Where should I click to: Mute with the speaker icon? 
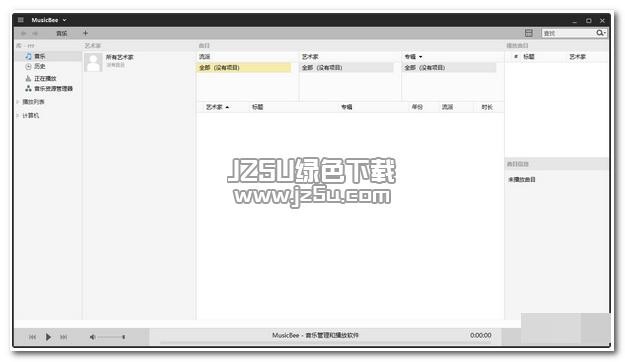pos(92,337)
